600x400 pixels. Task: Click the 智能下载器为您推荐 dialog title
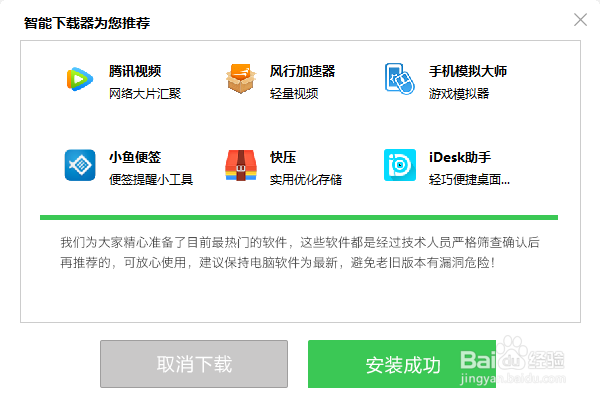pyautogui.click(x=87, y=23)
